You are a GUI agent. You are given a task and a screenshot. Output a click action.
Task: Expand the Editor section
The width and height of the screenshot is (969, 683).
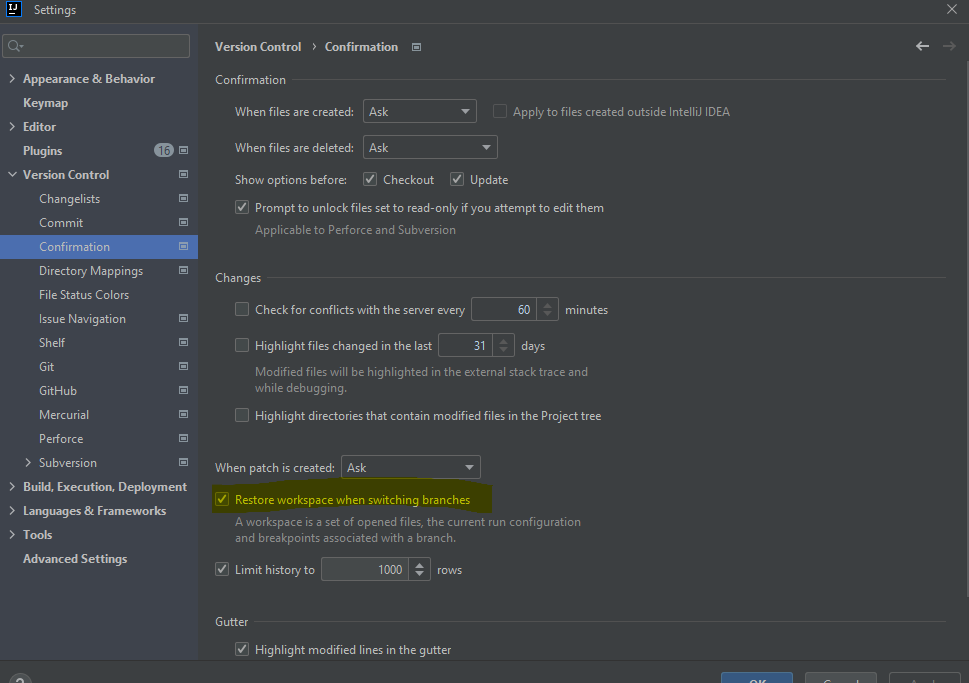[12, 127]
